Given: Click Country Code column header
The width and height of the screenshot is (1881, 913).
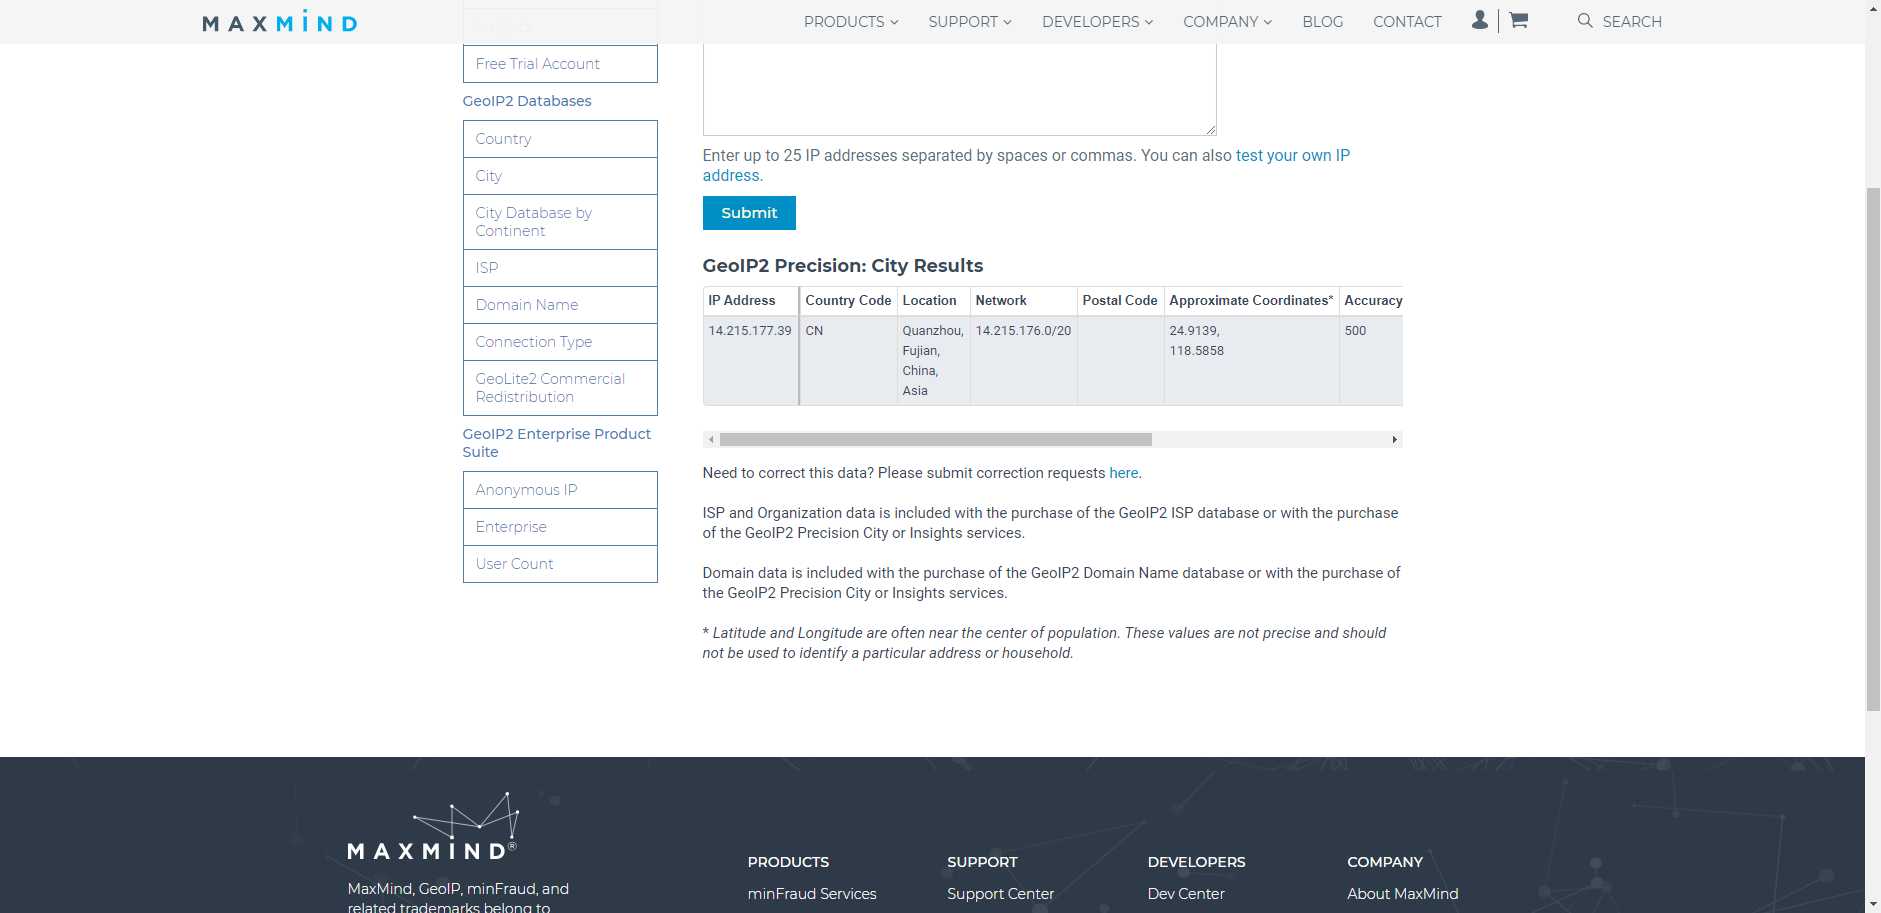Looking at the screenshot, I should (x=848, y=301).
